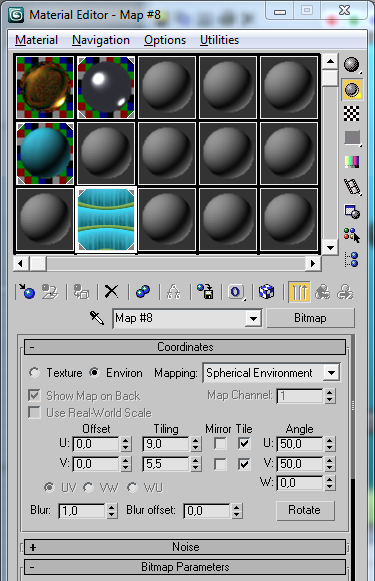Click the horizontal sample slot scrollbar thumb
This screenshot has height=581, width=375.
click(37, 263)
